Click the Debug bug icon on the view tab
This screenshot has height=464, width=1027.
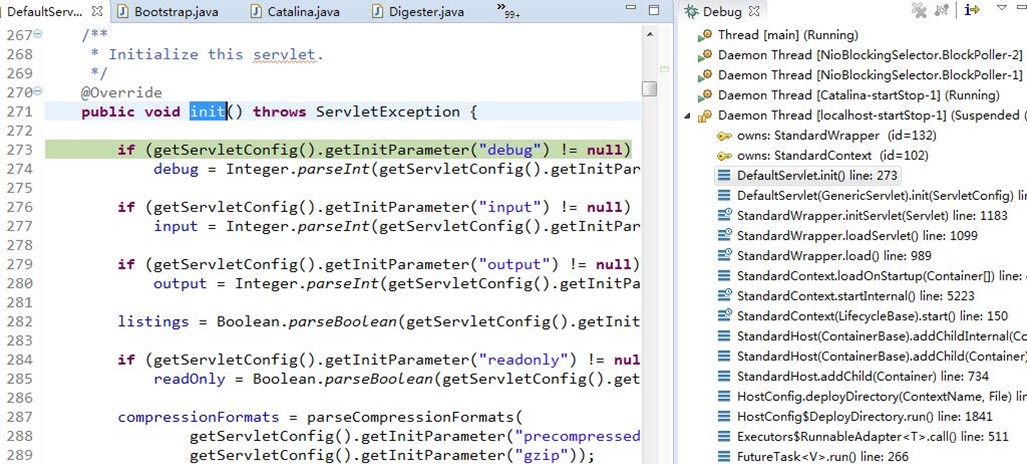click(691, 11)
